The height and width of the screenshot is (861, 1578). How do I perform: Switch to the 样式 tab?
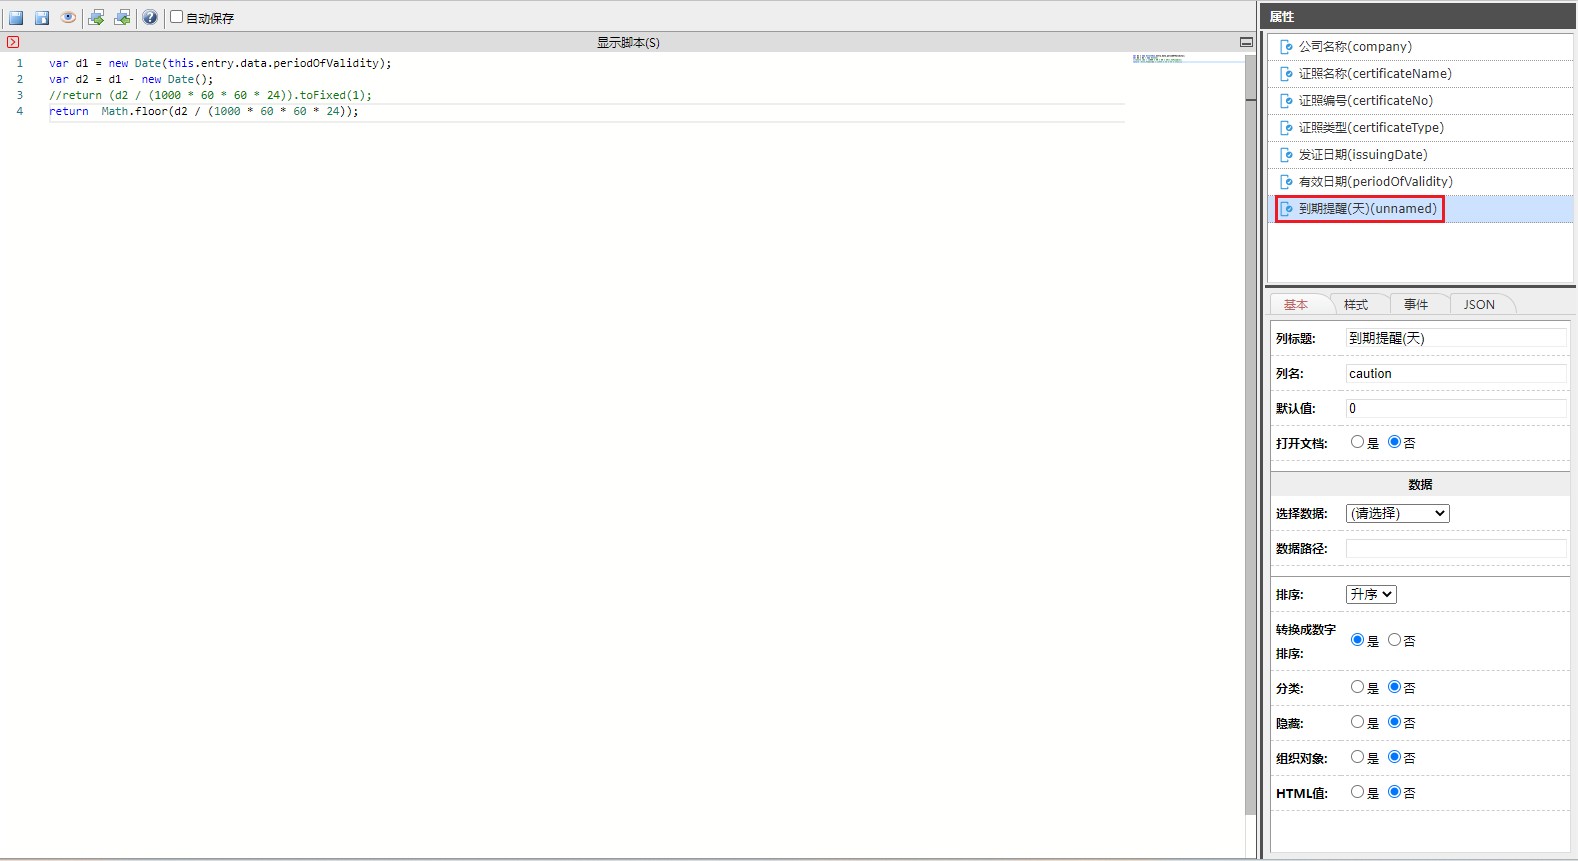[x=1356, y=304]
